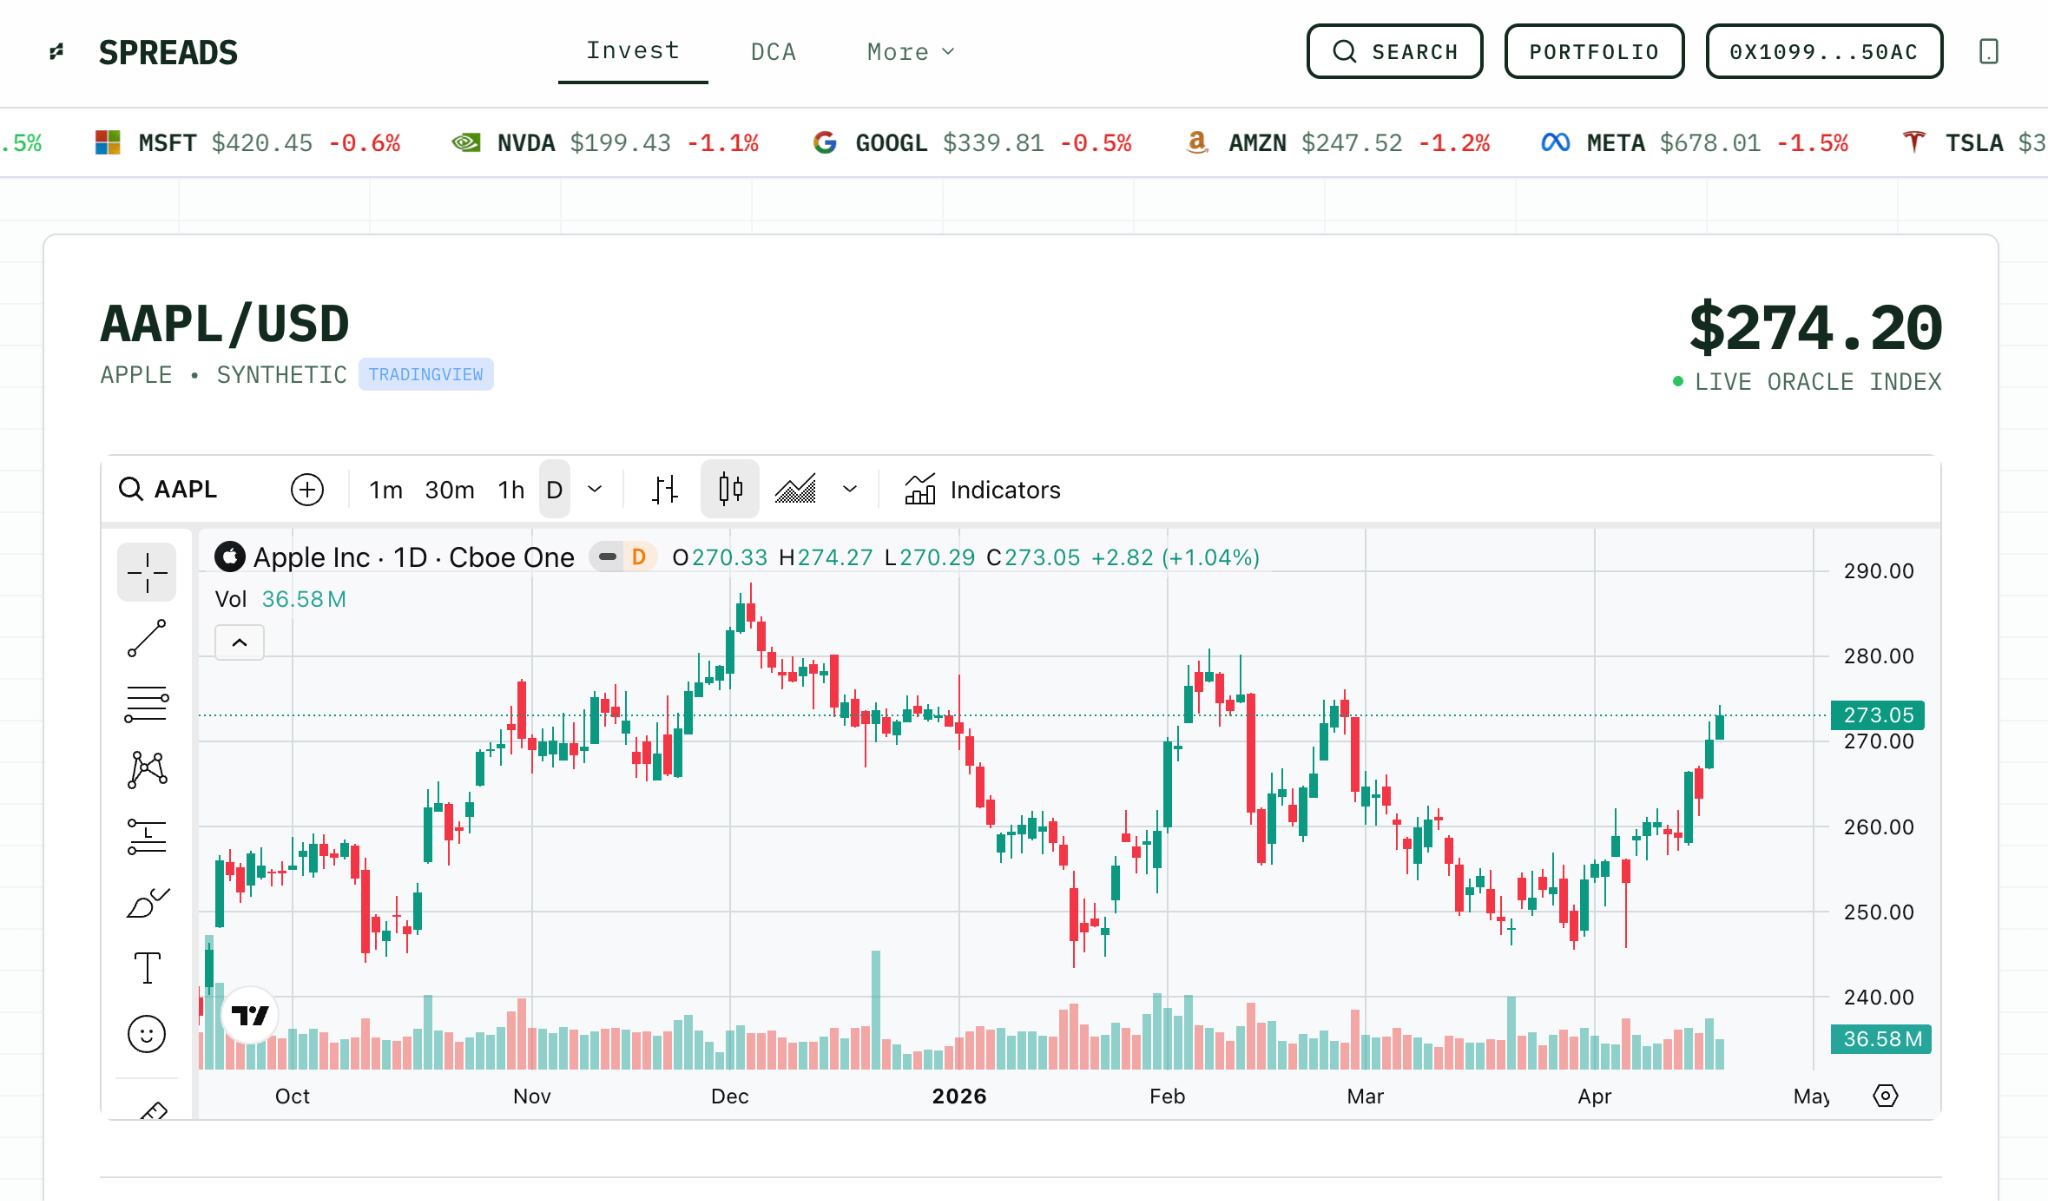Choose the brush drawing tool
Image resolution: width=2048 pixels, height=1201 pixels.
pyautogui.click(x=146, y=903)
